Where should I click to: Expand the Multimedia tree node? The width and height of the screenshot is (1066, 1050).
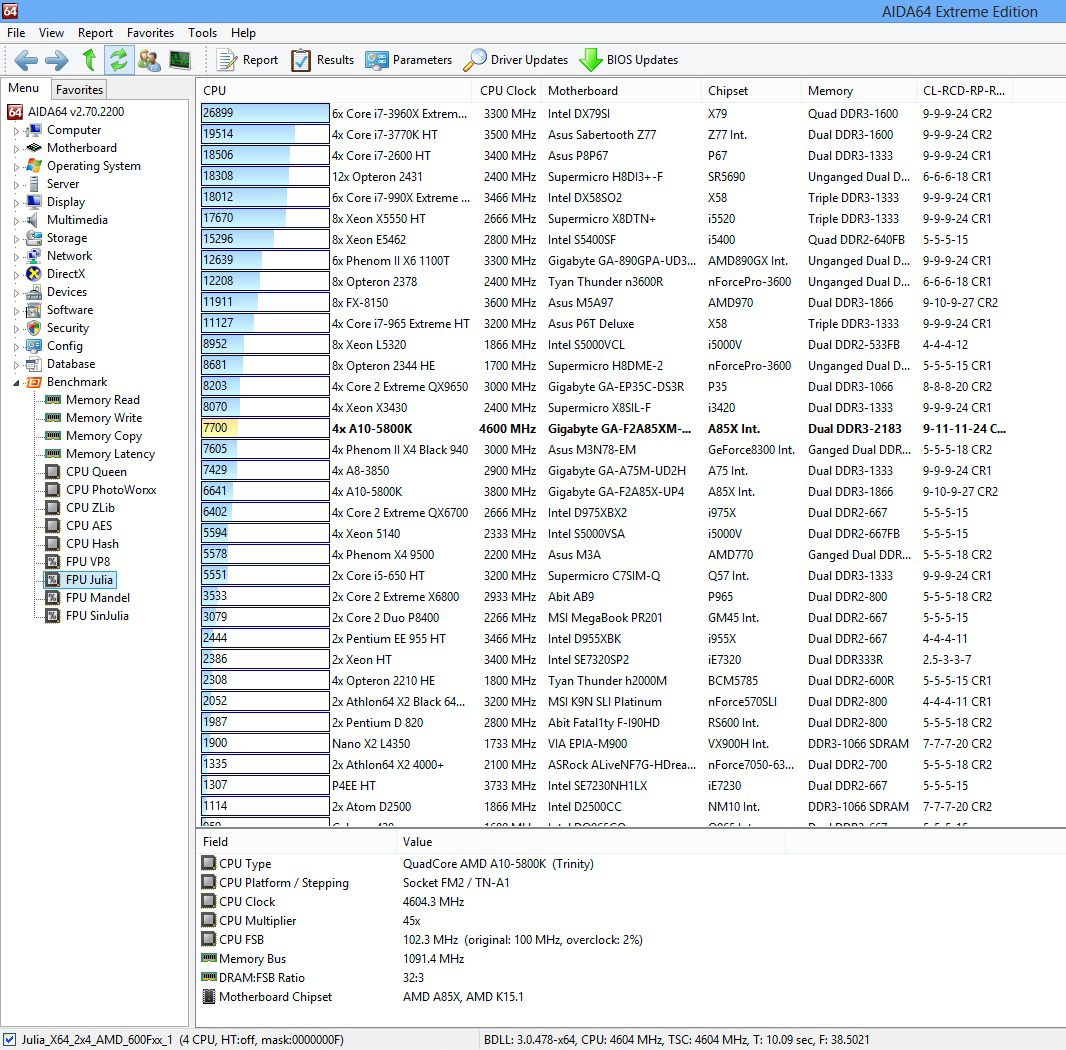tap(16, 220)
